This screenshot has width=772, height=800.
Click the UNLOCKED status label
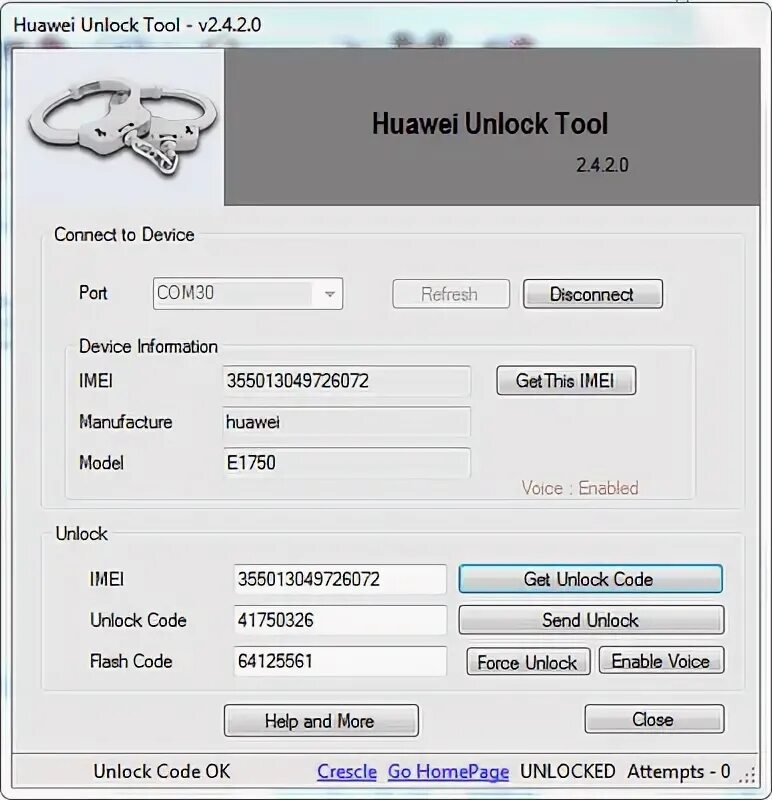pyautogui.click(x=567, y=771)
